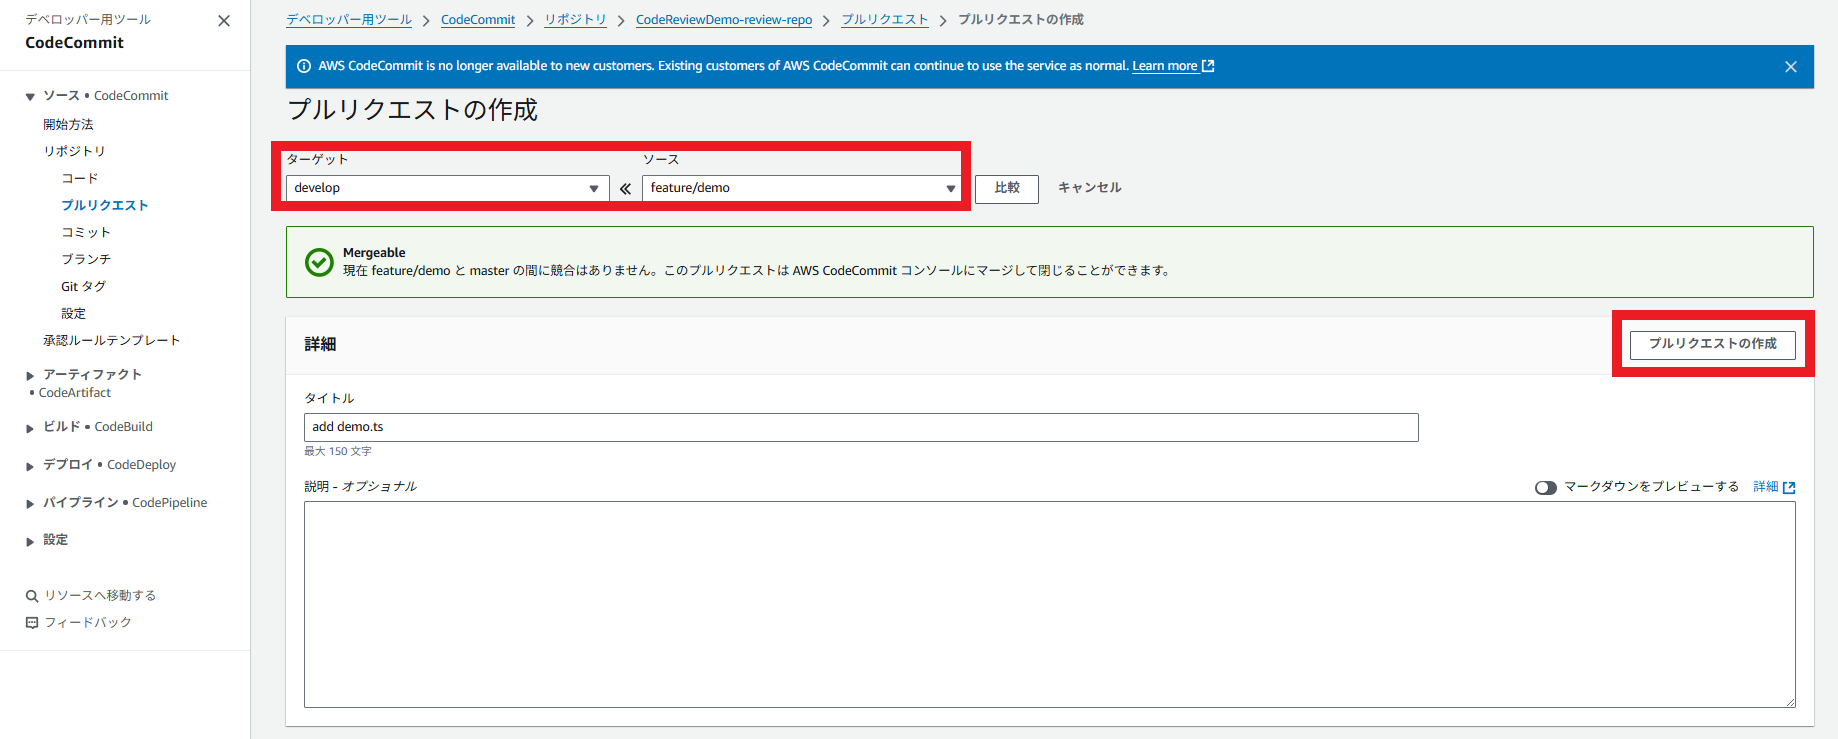The image size is (1838, 739).
Task: Open リポジトリ in the sidebar
Action: click(74, 151)
